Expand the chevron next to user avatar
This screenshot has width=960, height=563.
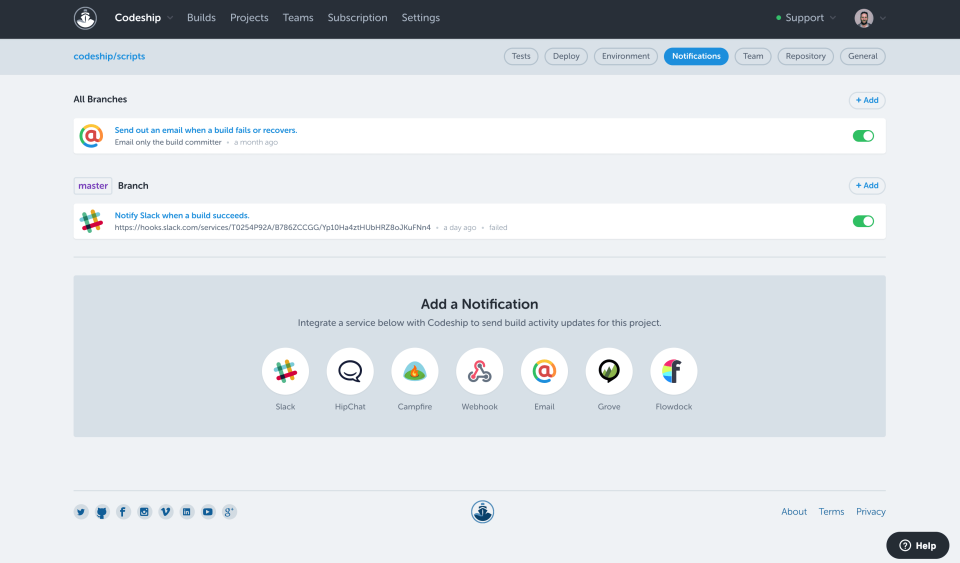tap(883, 18)
